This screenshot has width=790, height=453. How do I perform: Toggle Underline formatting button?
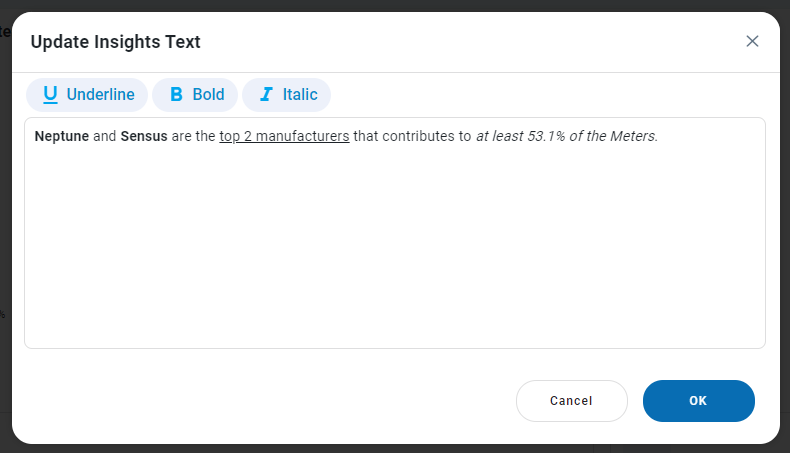pyautogui.click(x=88, y=95)
